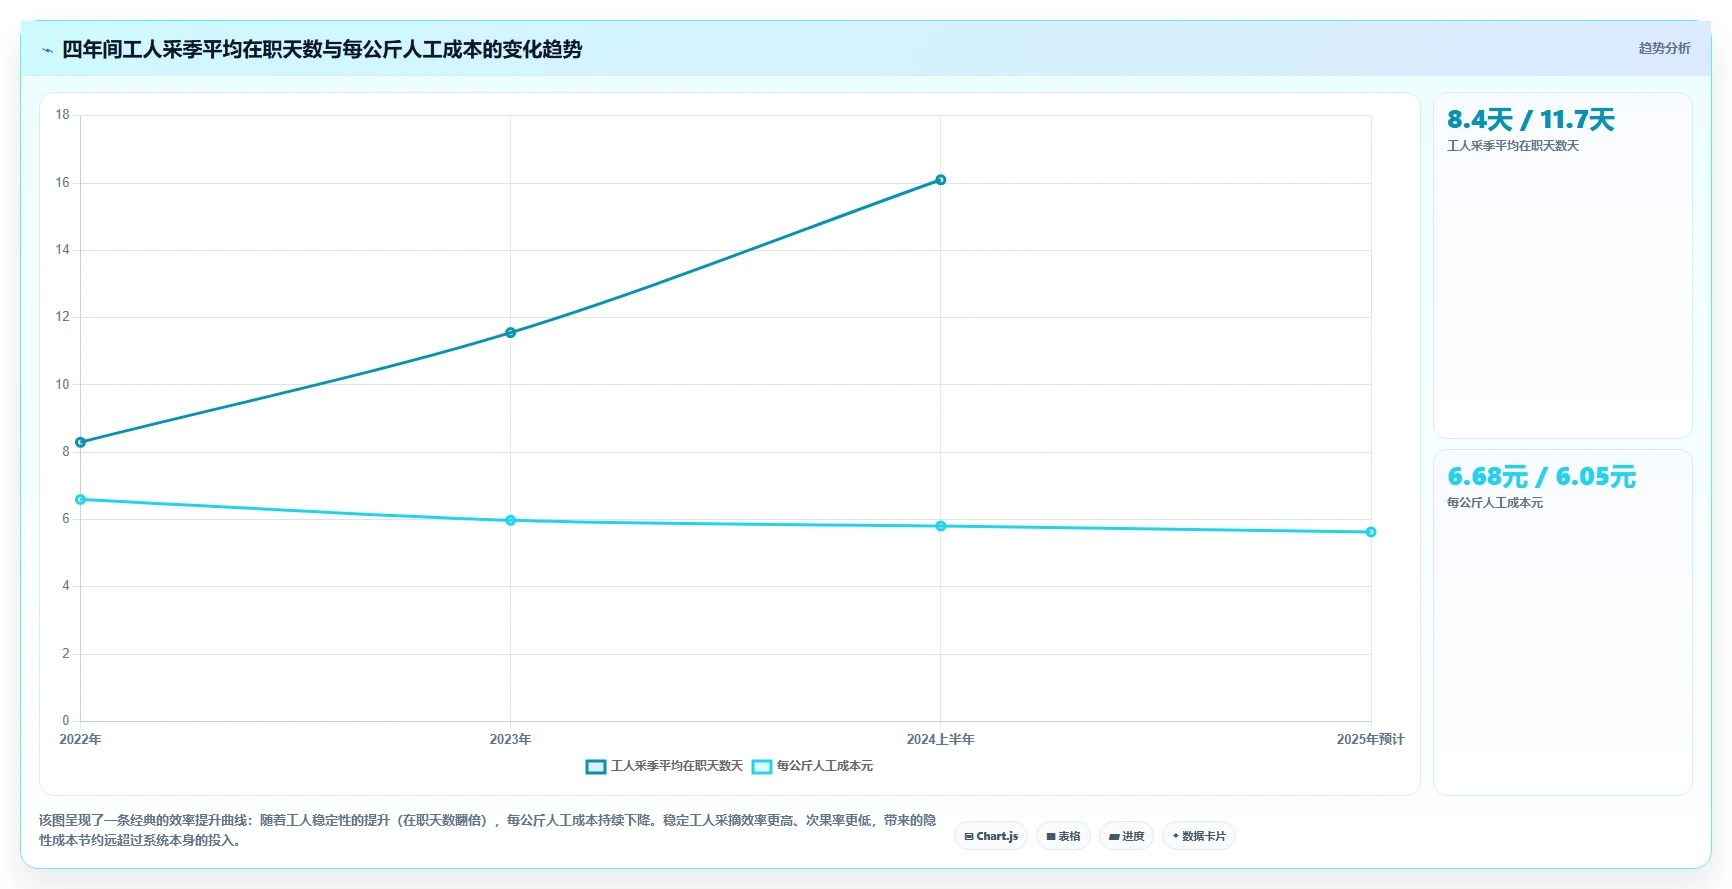Click the 趋势分析 label in header

pyautogui.click(x=1664, y=48)
